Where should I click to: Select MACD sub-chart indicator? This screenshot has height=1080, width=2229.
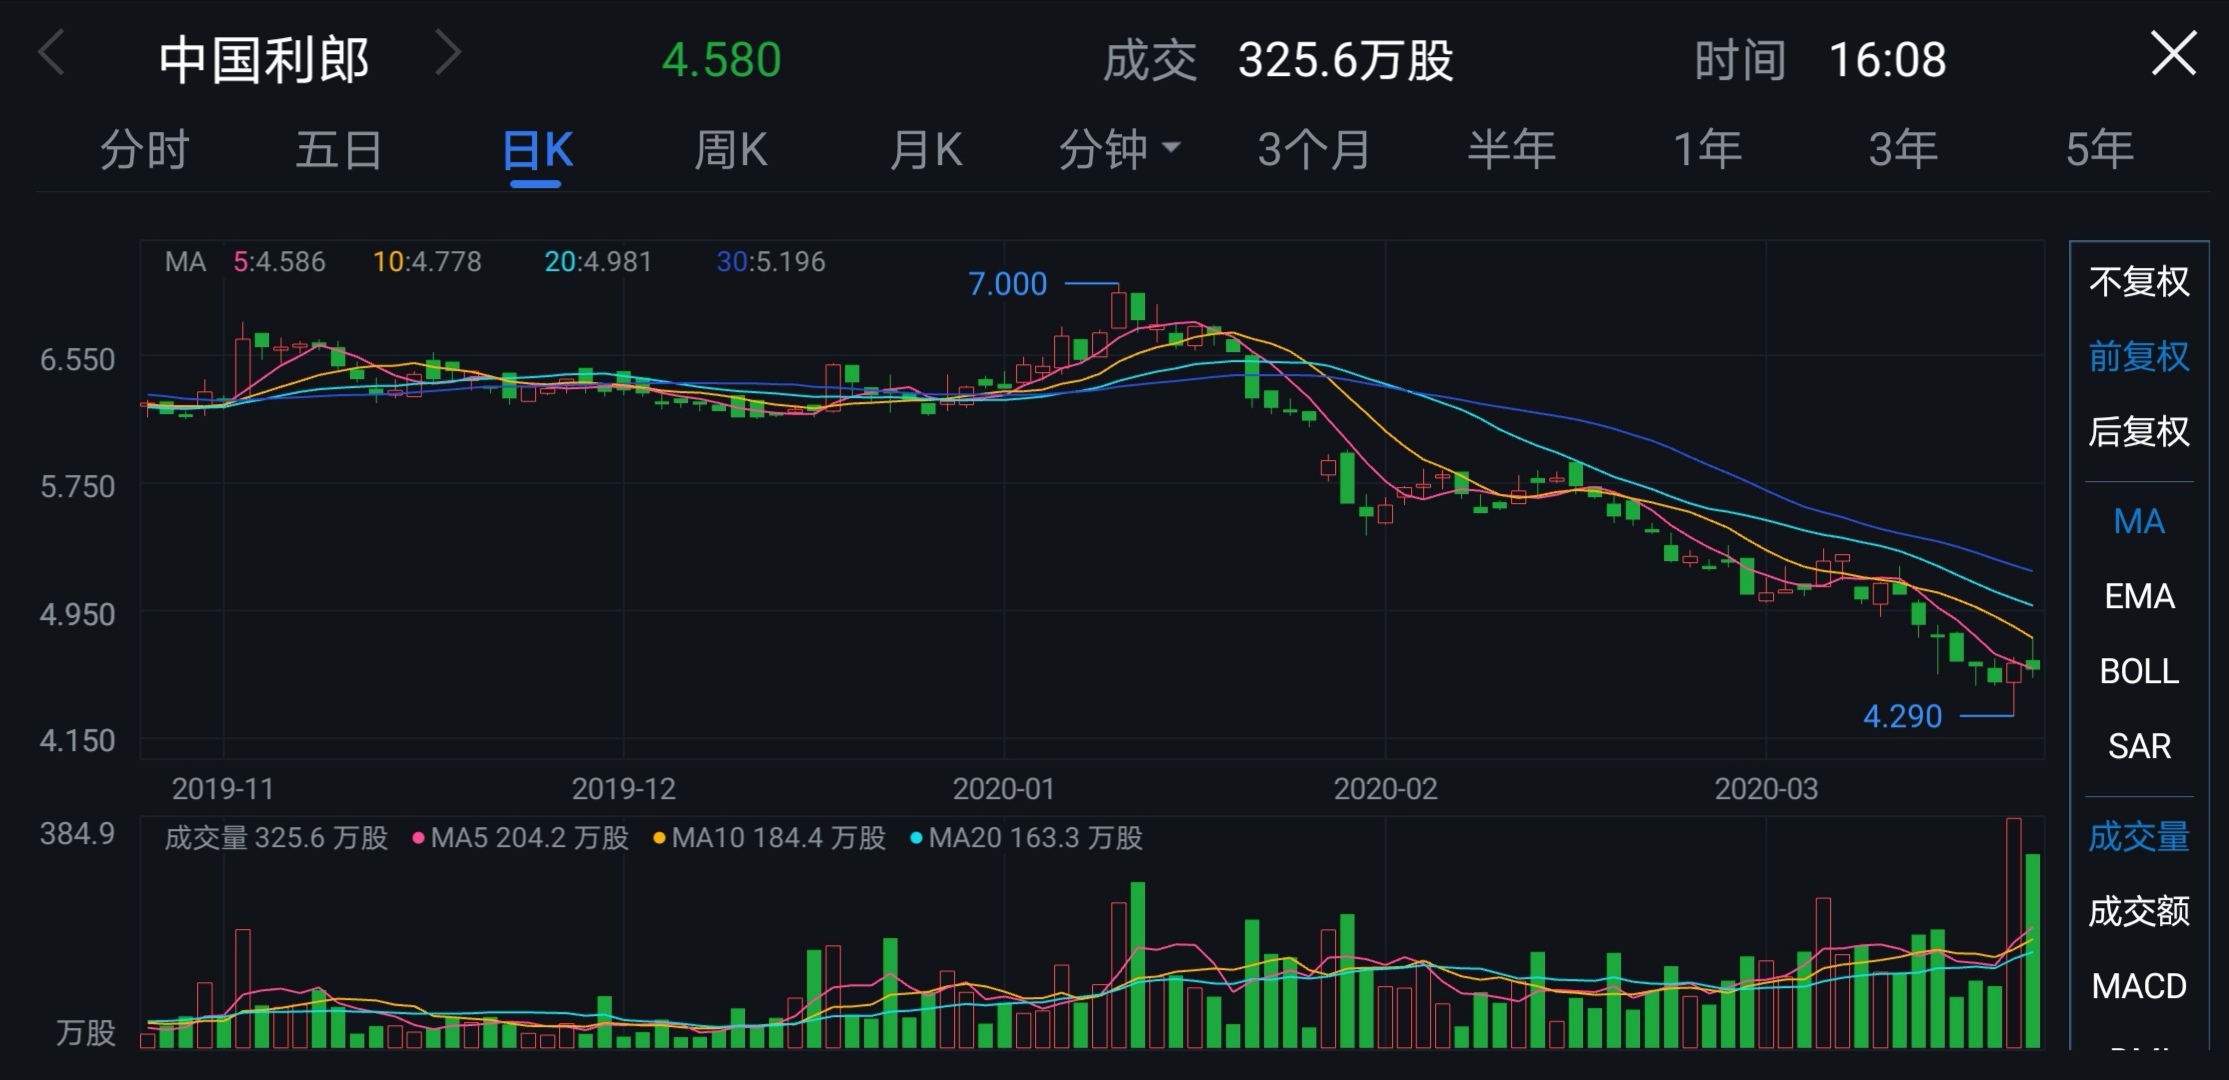point(2139,987)
